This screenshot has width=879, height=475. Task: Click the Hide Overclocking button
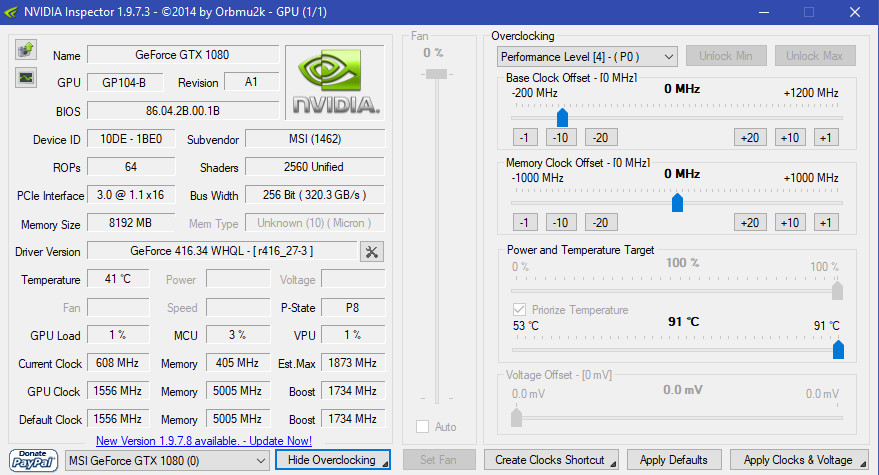tap(333, 460)
